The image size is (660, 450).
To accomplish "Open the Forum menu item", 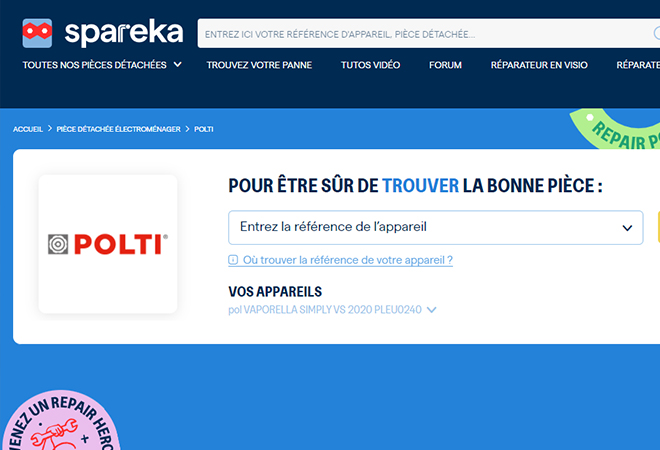I will click(x=445, y=65).
